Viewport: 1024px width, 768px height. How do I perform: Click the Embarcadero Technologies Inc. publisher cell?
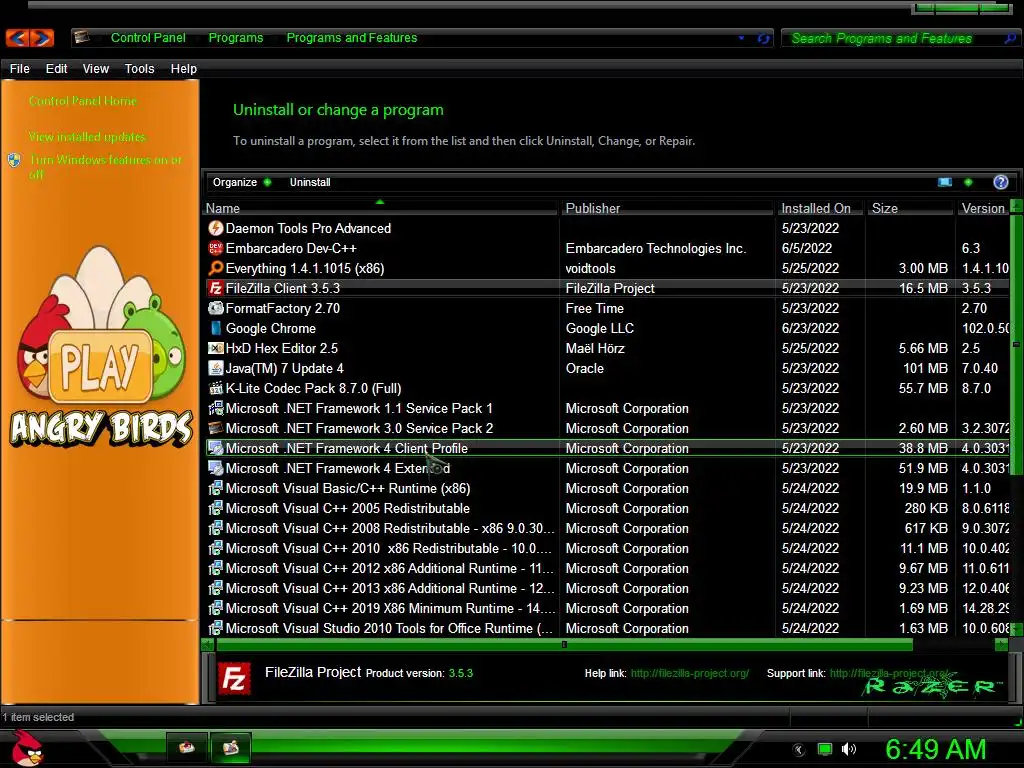pos(656,248)
